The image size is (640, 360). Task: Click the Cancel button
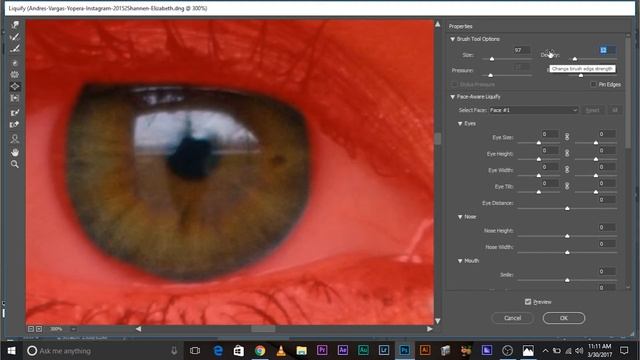[513, 318]
